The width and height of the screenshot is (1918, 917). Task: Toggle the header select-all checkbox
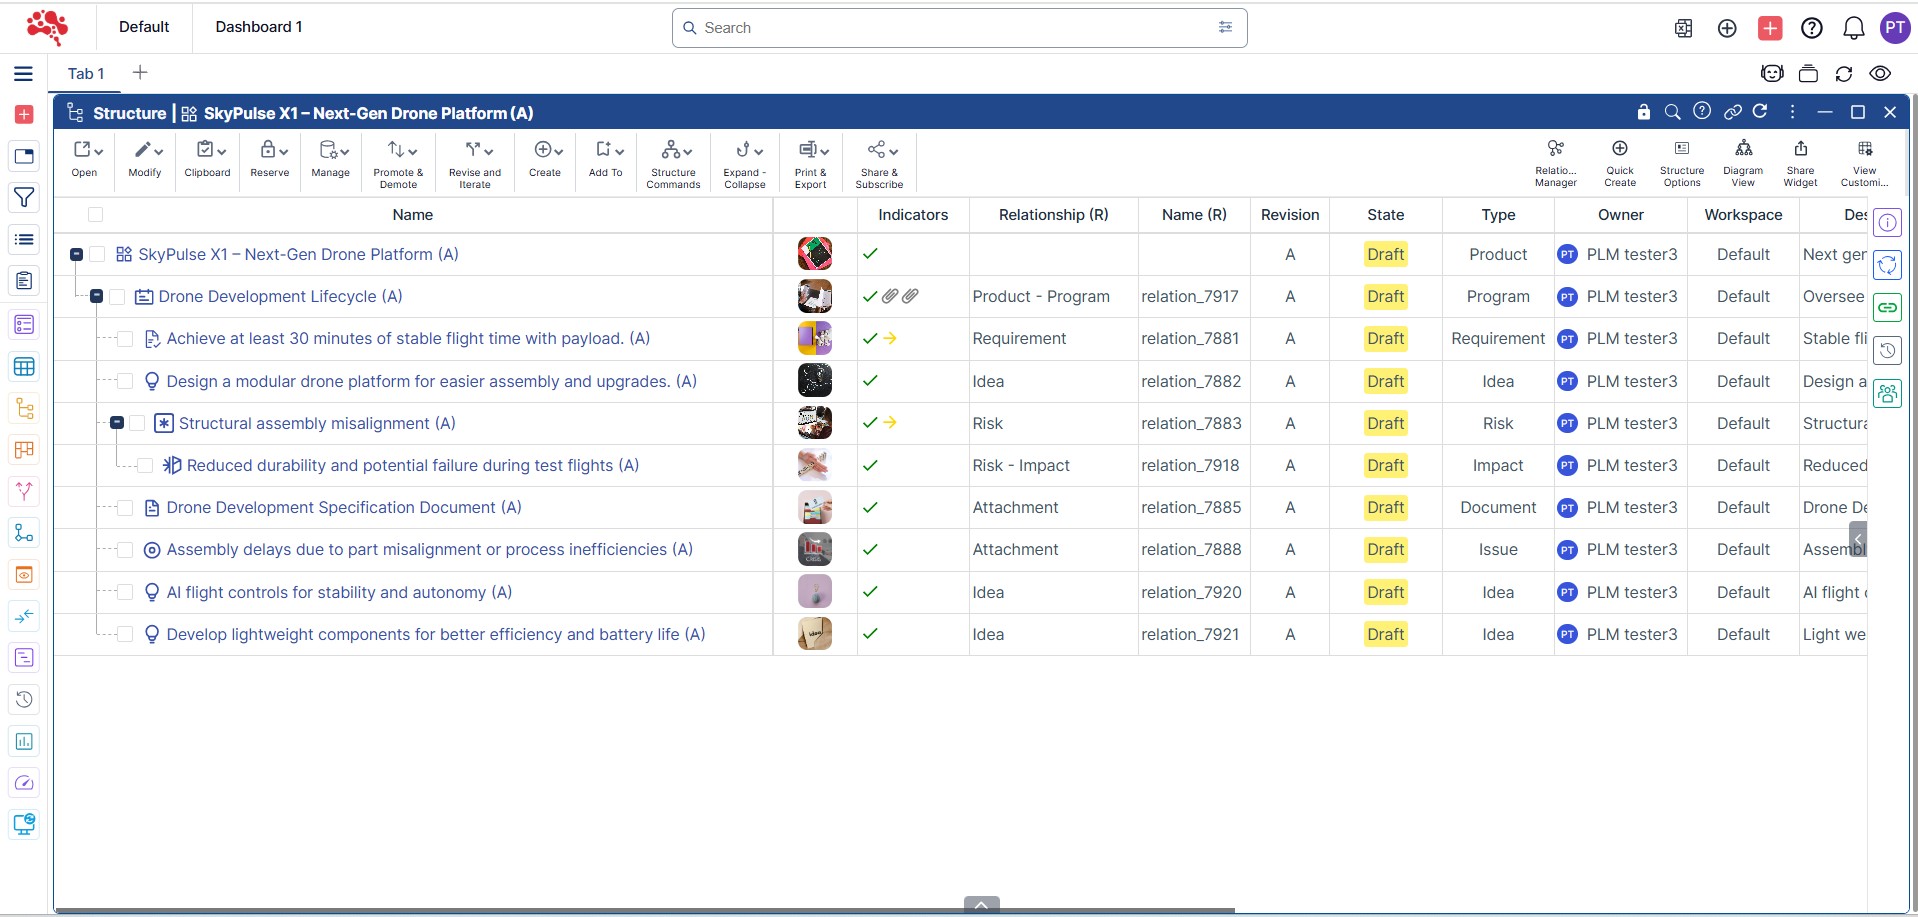coord(96,215)
